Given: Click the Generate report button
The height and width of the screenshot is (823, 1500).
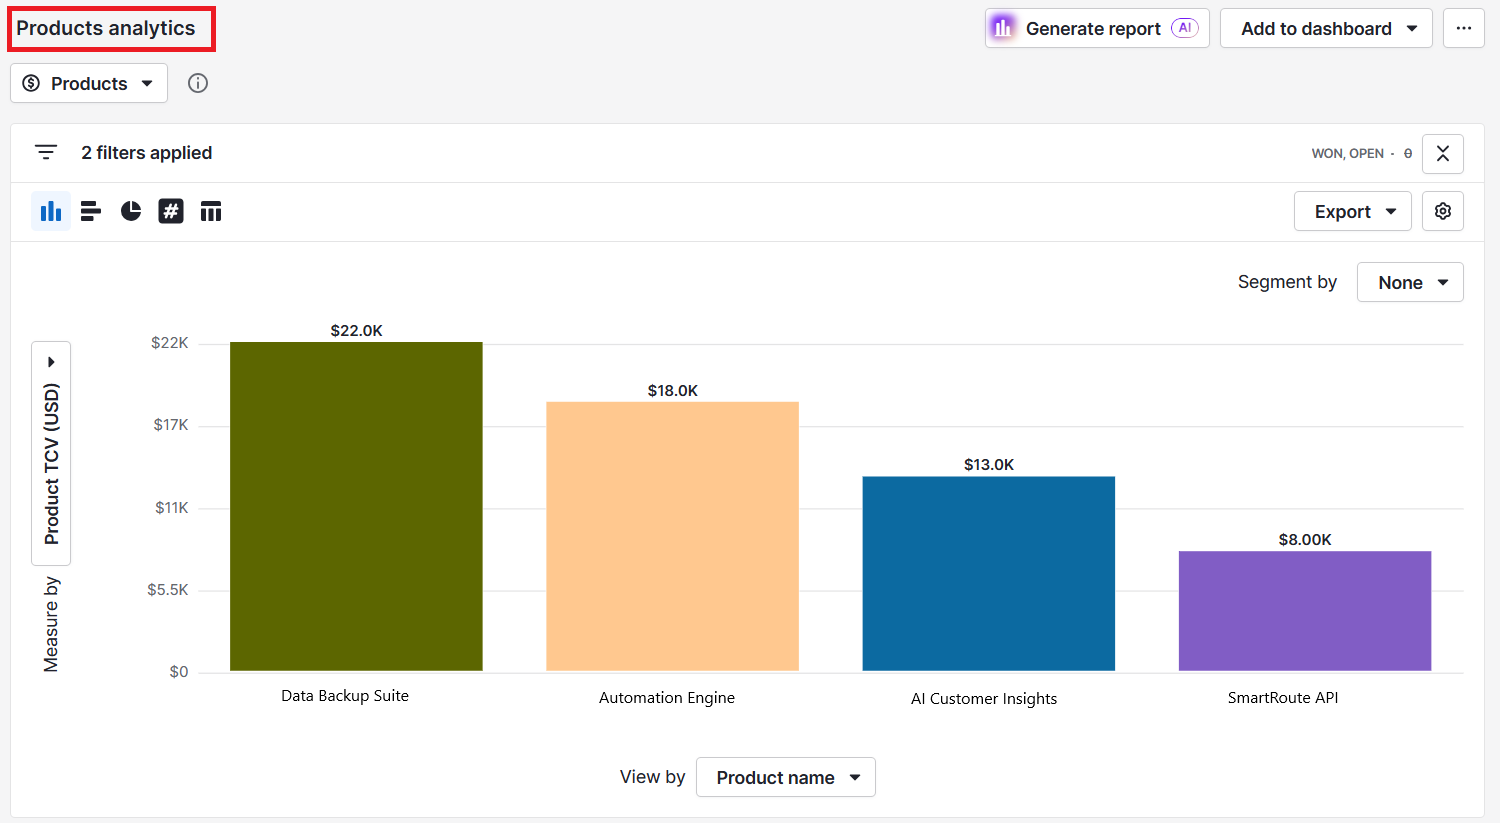Looking at the screenshot, I should (1096, 28).
